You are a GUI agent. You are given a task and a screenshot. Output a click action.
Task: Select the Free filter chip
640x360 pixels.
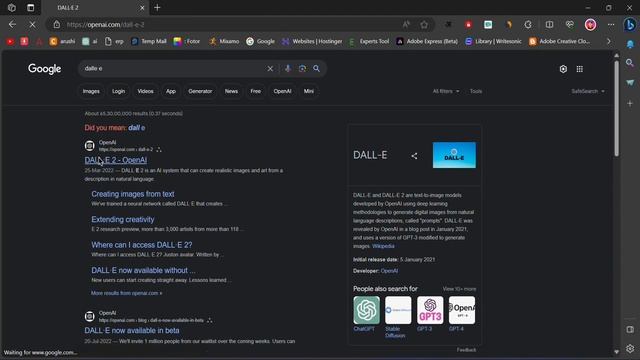click(x=256, y=91)
